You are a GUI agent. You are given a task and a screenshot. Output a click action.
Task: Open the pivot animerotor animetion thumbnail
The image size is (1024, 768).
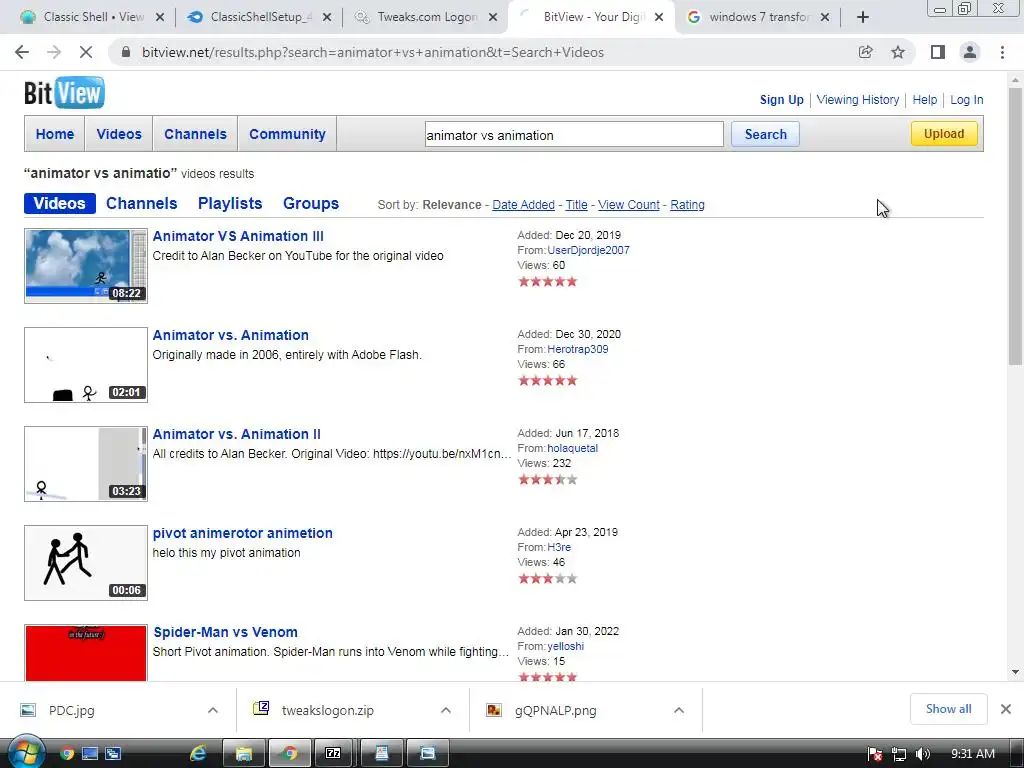point(86,563)
